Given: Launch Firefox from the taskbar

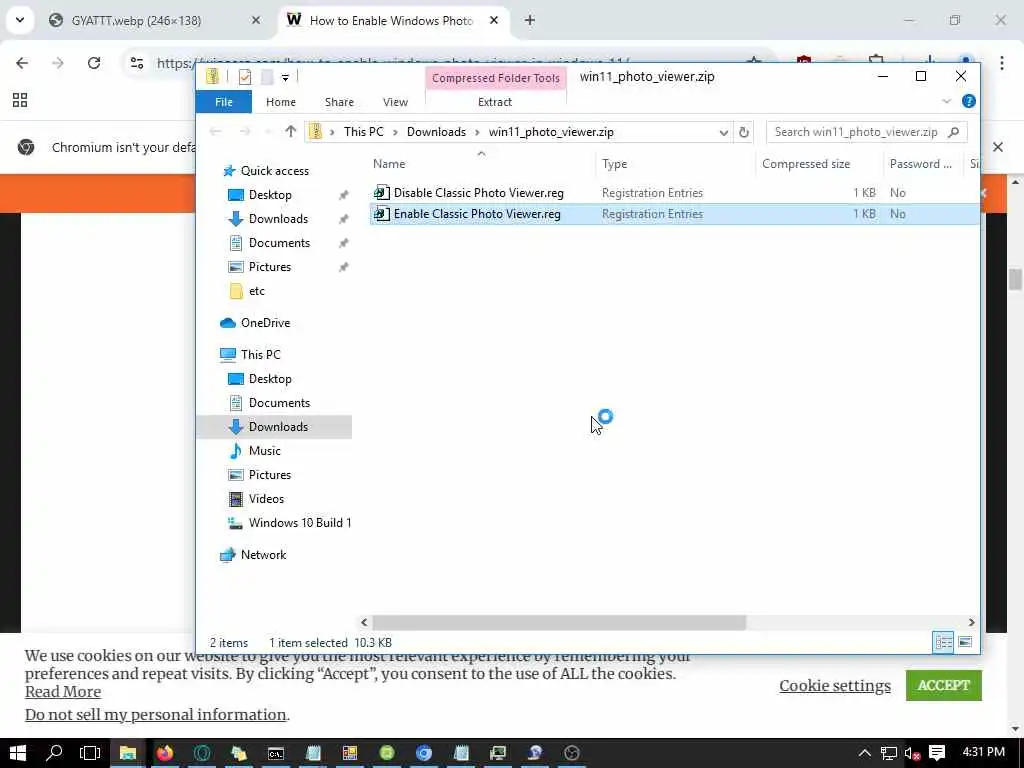Looking at the screenshot, I should pyautogui.click(x=165, y=753).
